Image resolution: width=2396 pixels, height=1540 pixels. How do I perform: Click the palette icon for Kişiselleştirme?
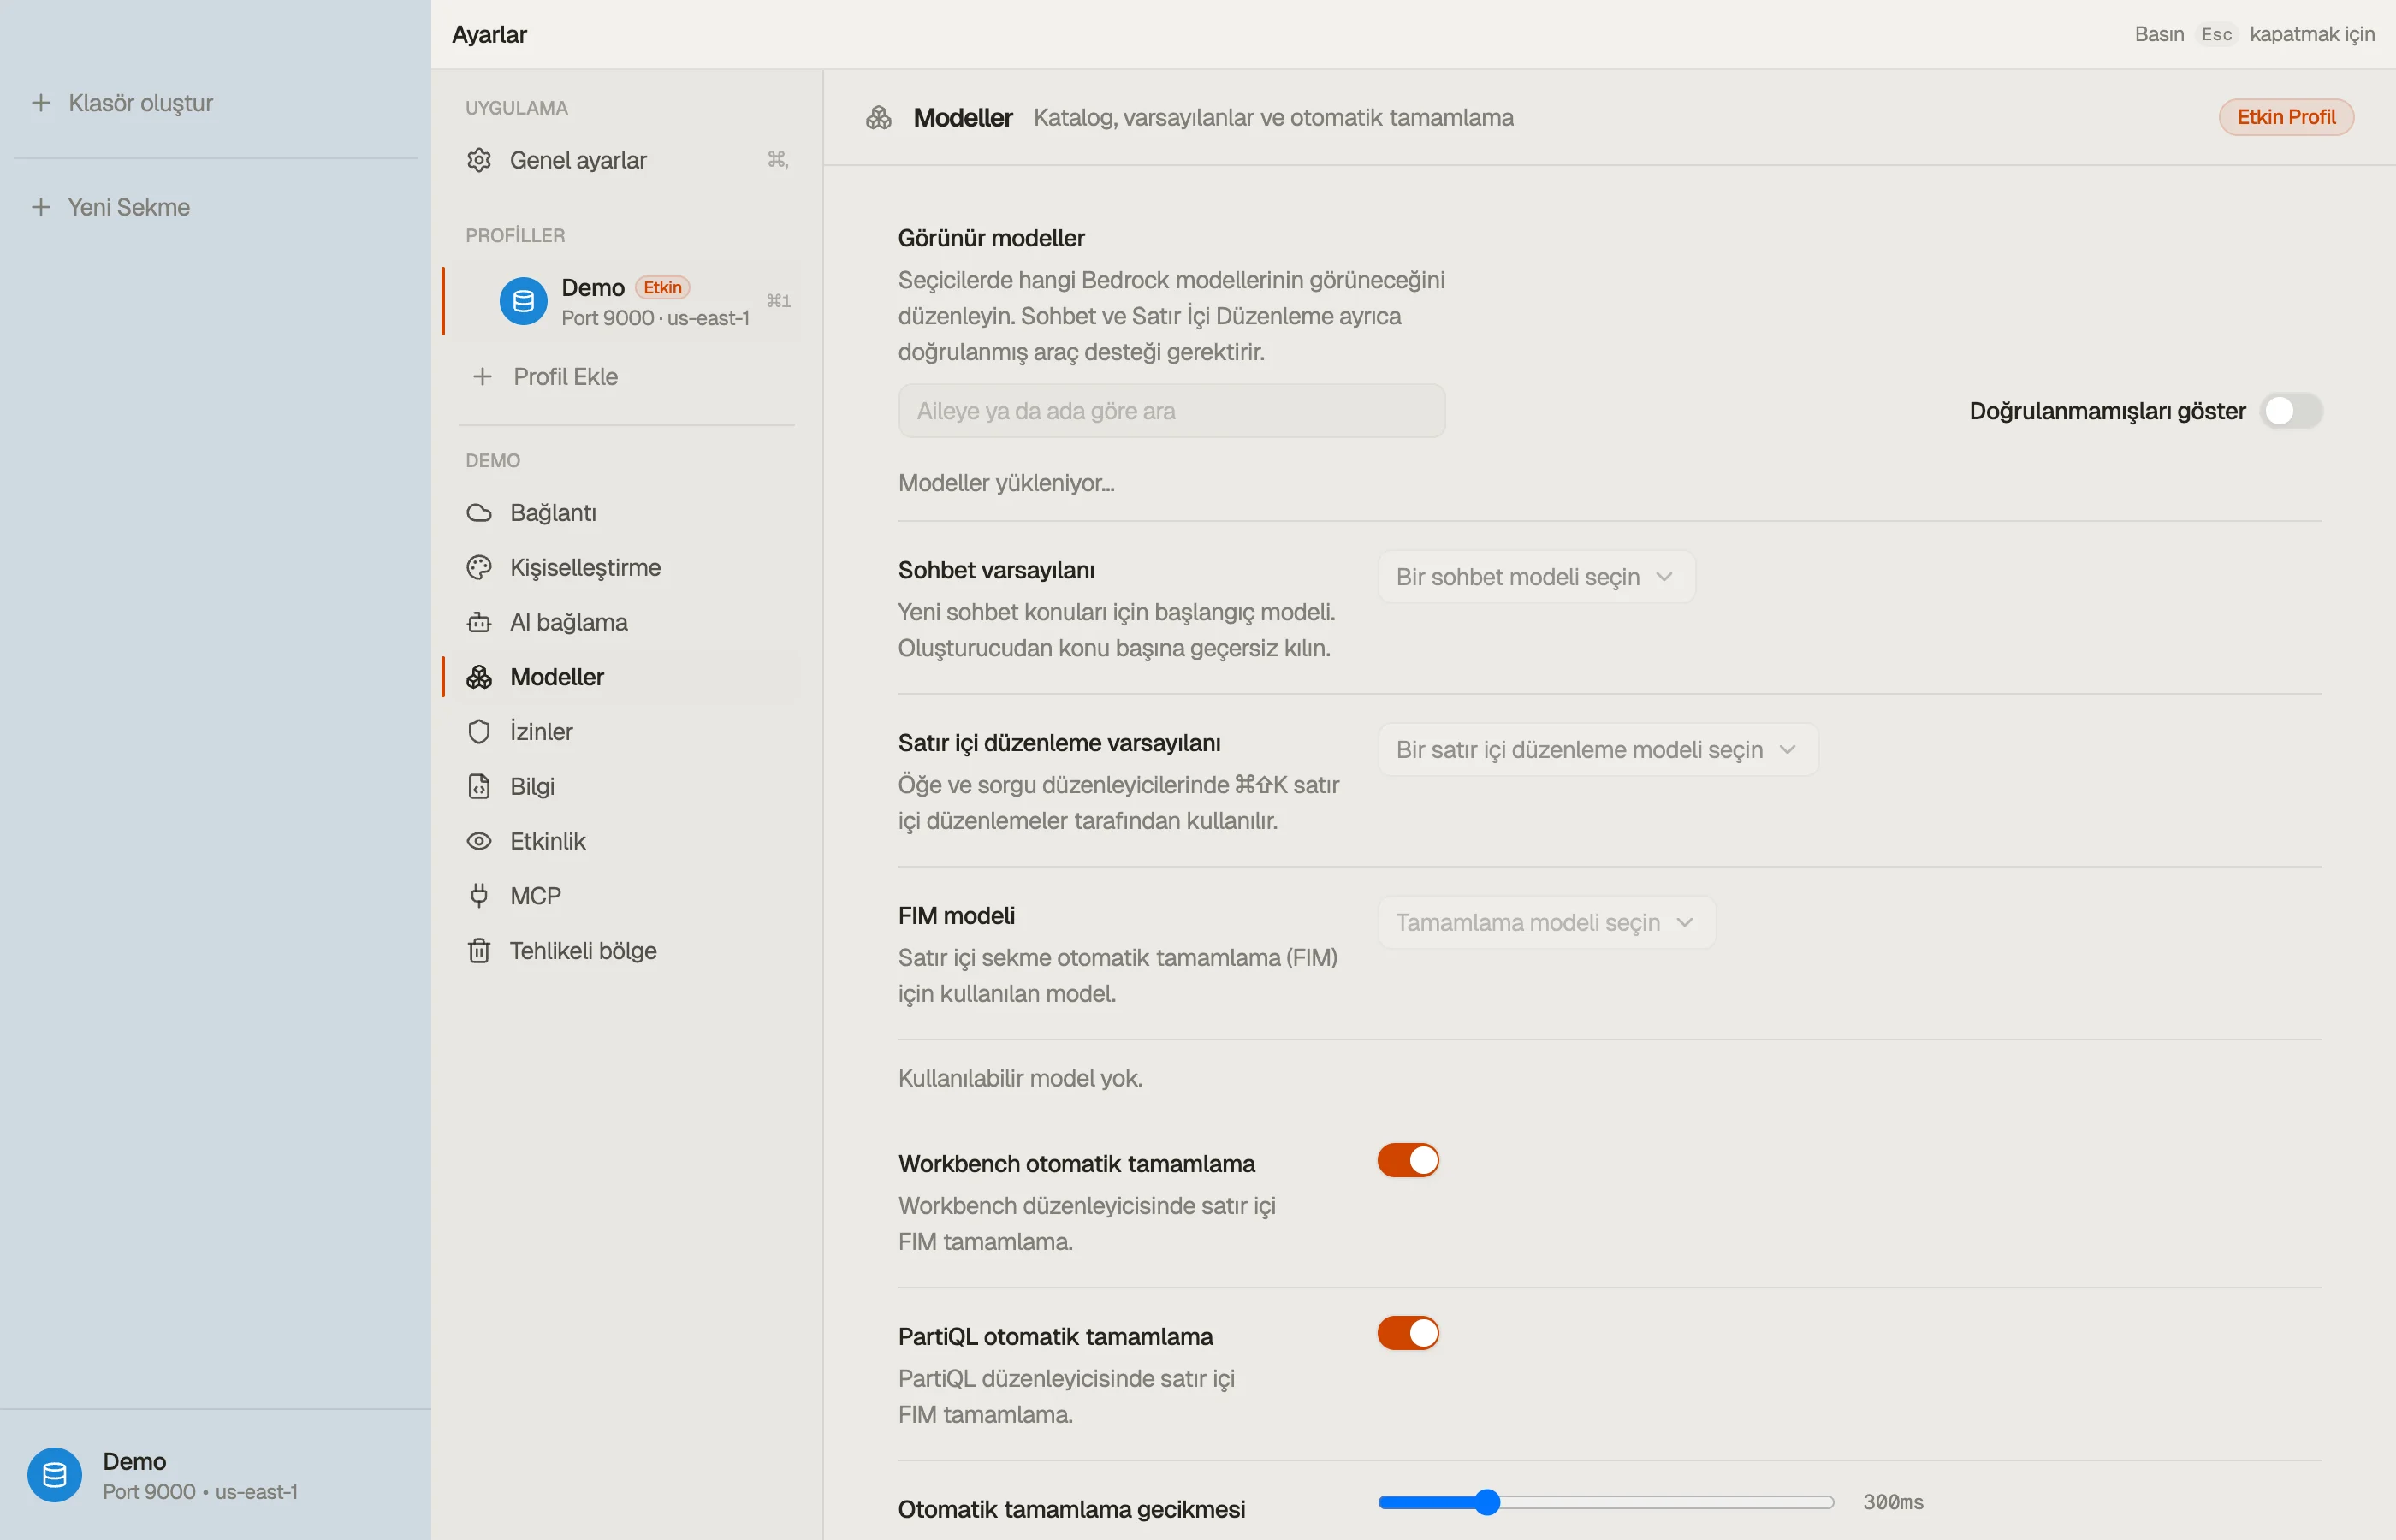(x=479, y=568)
